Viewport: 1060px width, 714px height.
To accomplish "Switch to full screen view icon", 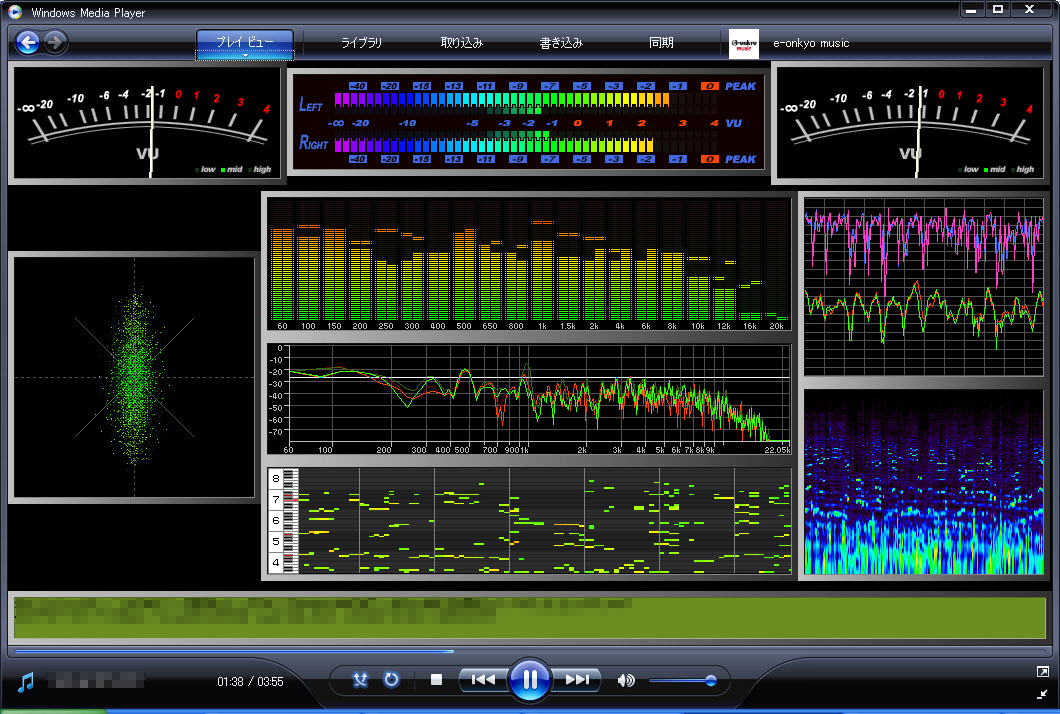I will coord(1043,672).
